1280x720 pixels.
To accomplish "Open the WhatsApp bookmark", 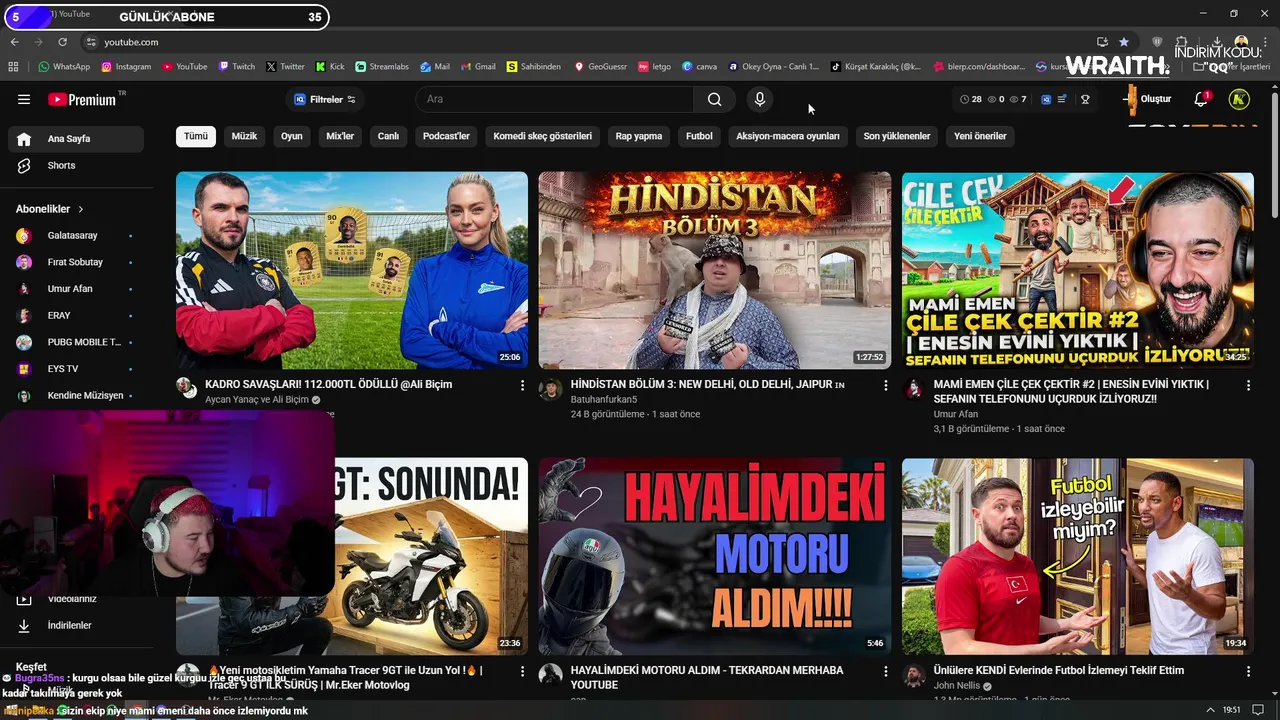I will click(x=64, y=67).
